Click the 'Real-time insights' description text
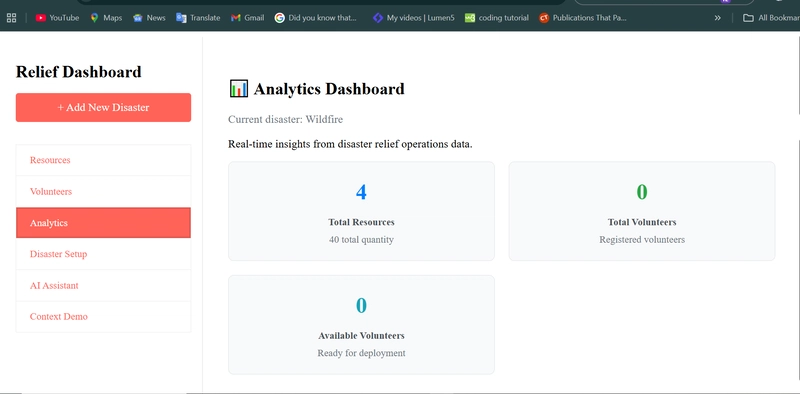The width and height of the screenshot is (800, 394). coord(350,144)
